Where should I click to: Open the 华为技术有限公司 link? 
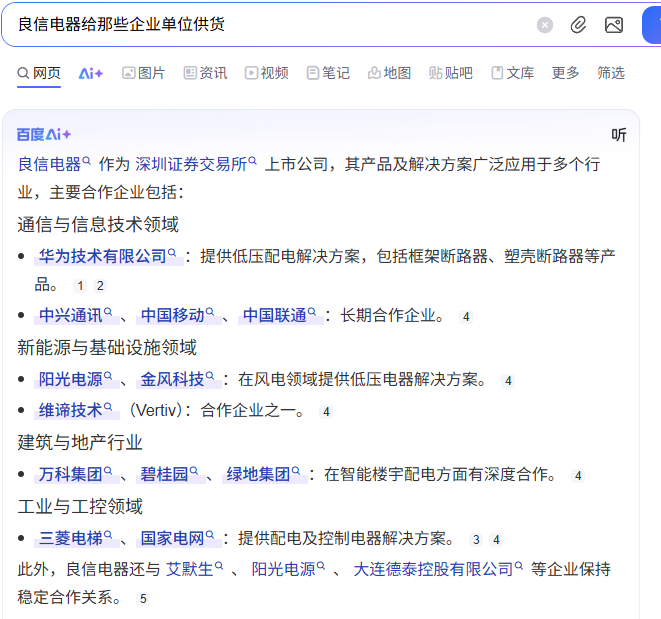[x=107, y=256]
